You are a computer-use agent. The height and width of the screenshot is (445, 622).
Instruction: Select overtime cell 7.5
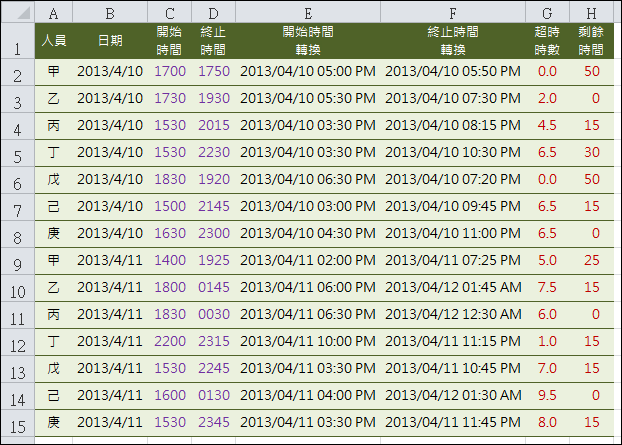547,288
